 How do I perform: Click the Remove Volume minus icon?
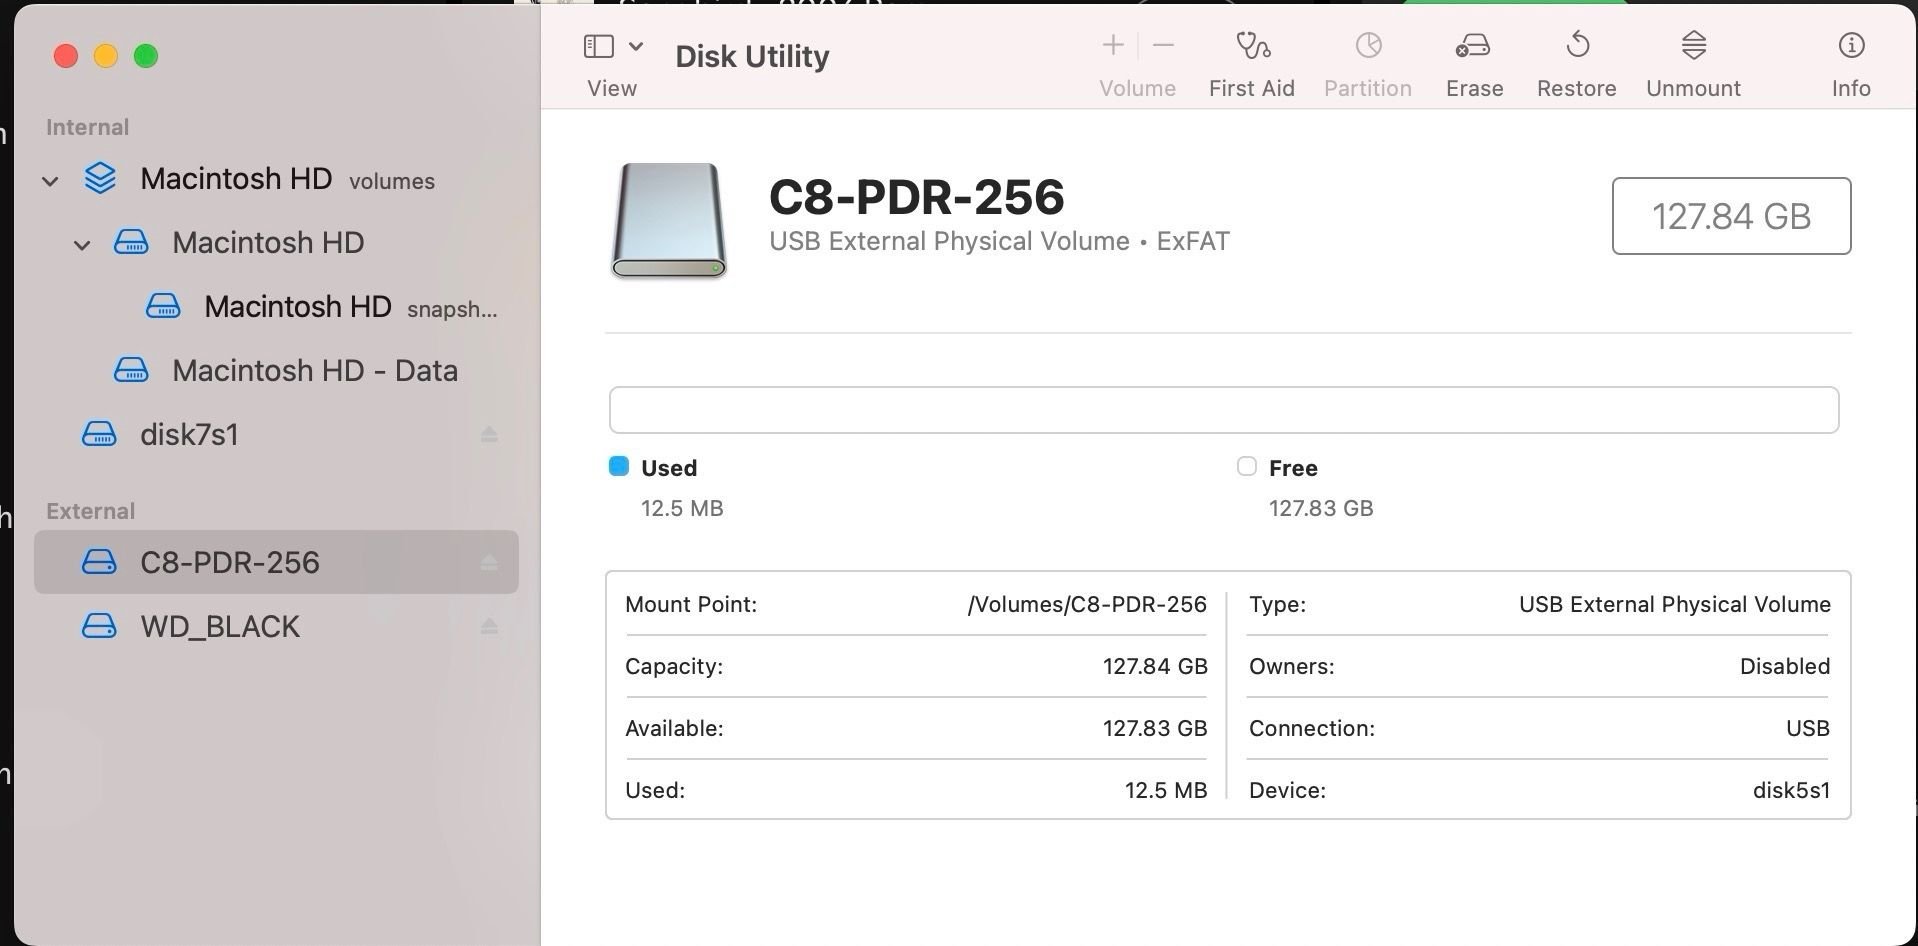(1163, 44)
